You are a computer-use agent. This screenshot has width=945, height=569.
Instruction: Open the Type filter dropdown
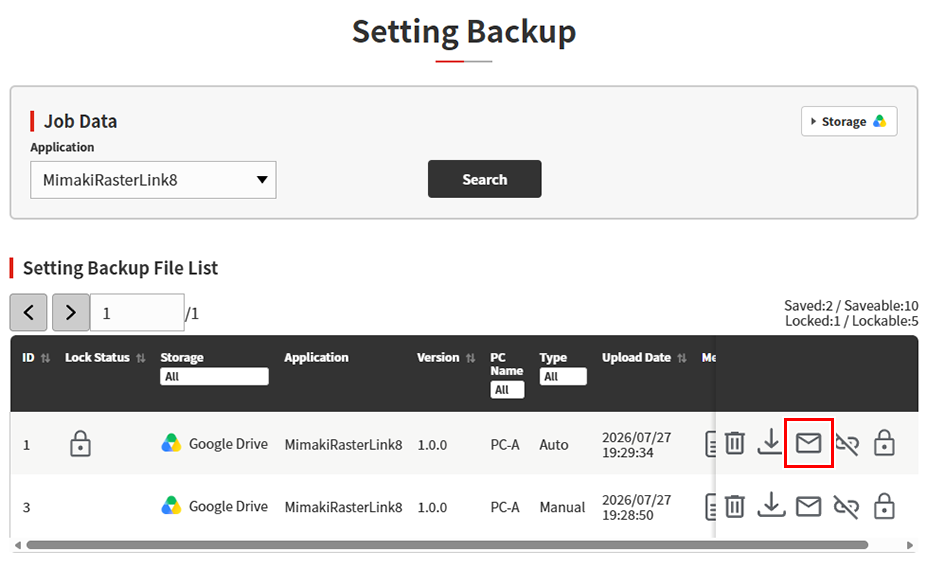(x=563, y=377)
